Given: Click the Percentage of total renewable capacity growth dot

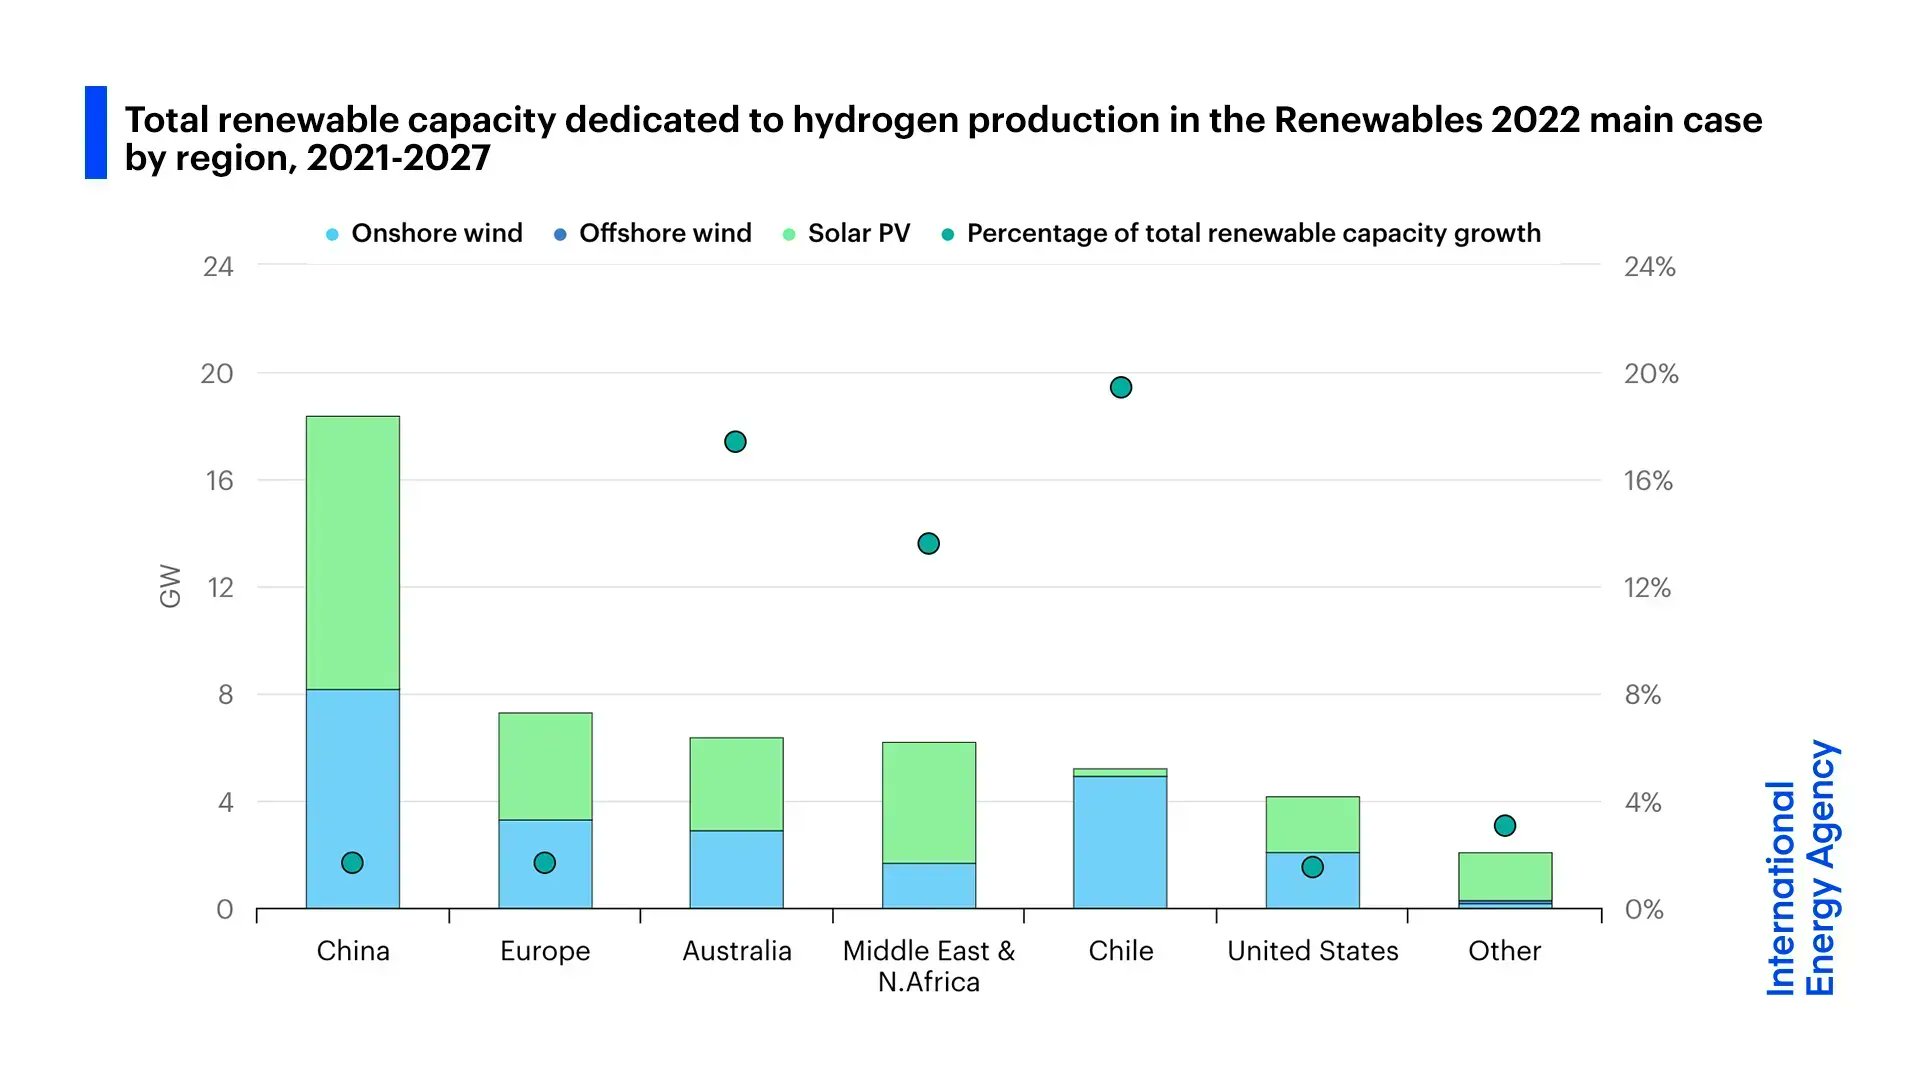Looking at the screenshot, I should coord(948,233).
